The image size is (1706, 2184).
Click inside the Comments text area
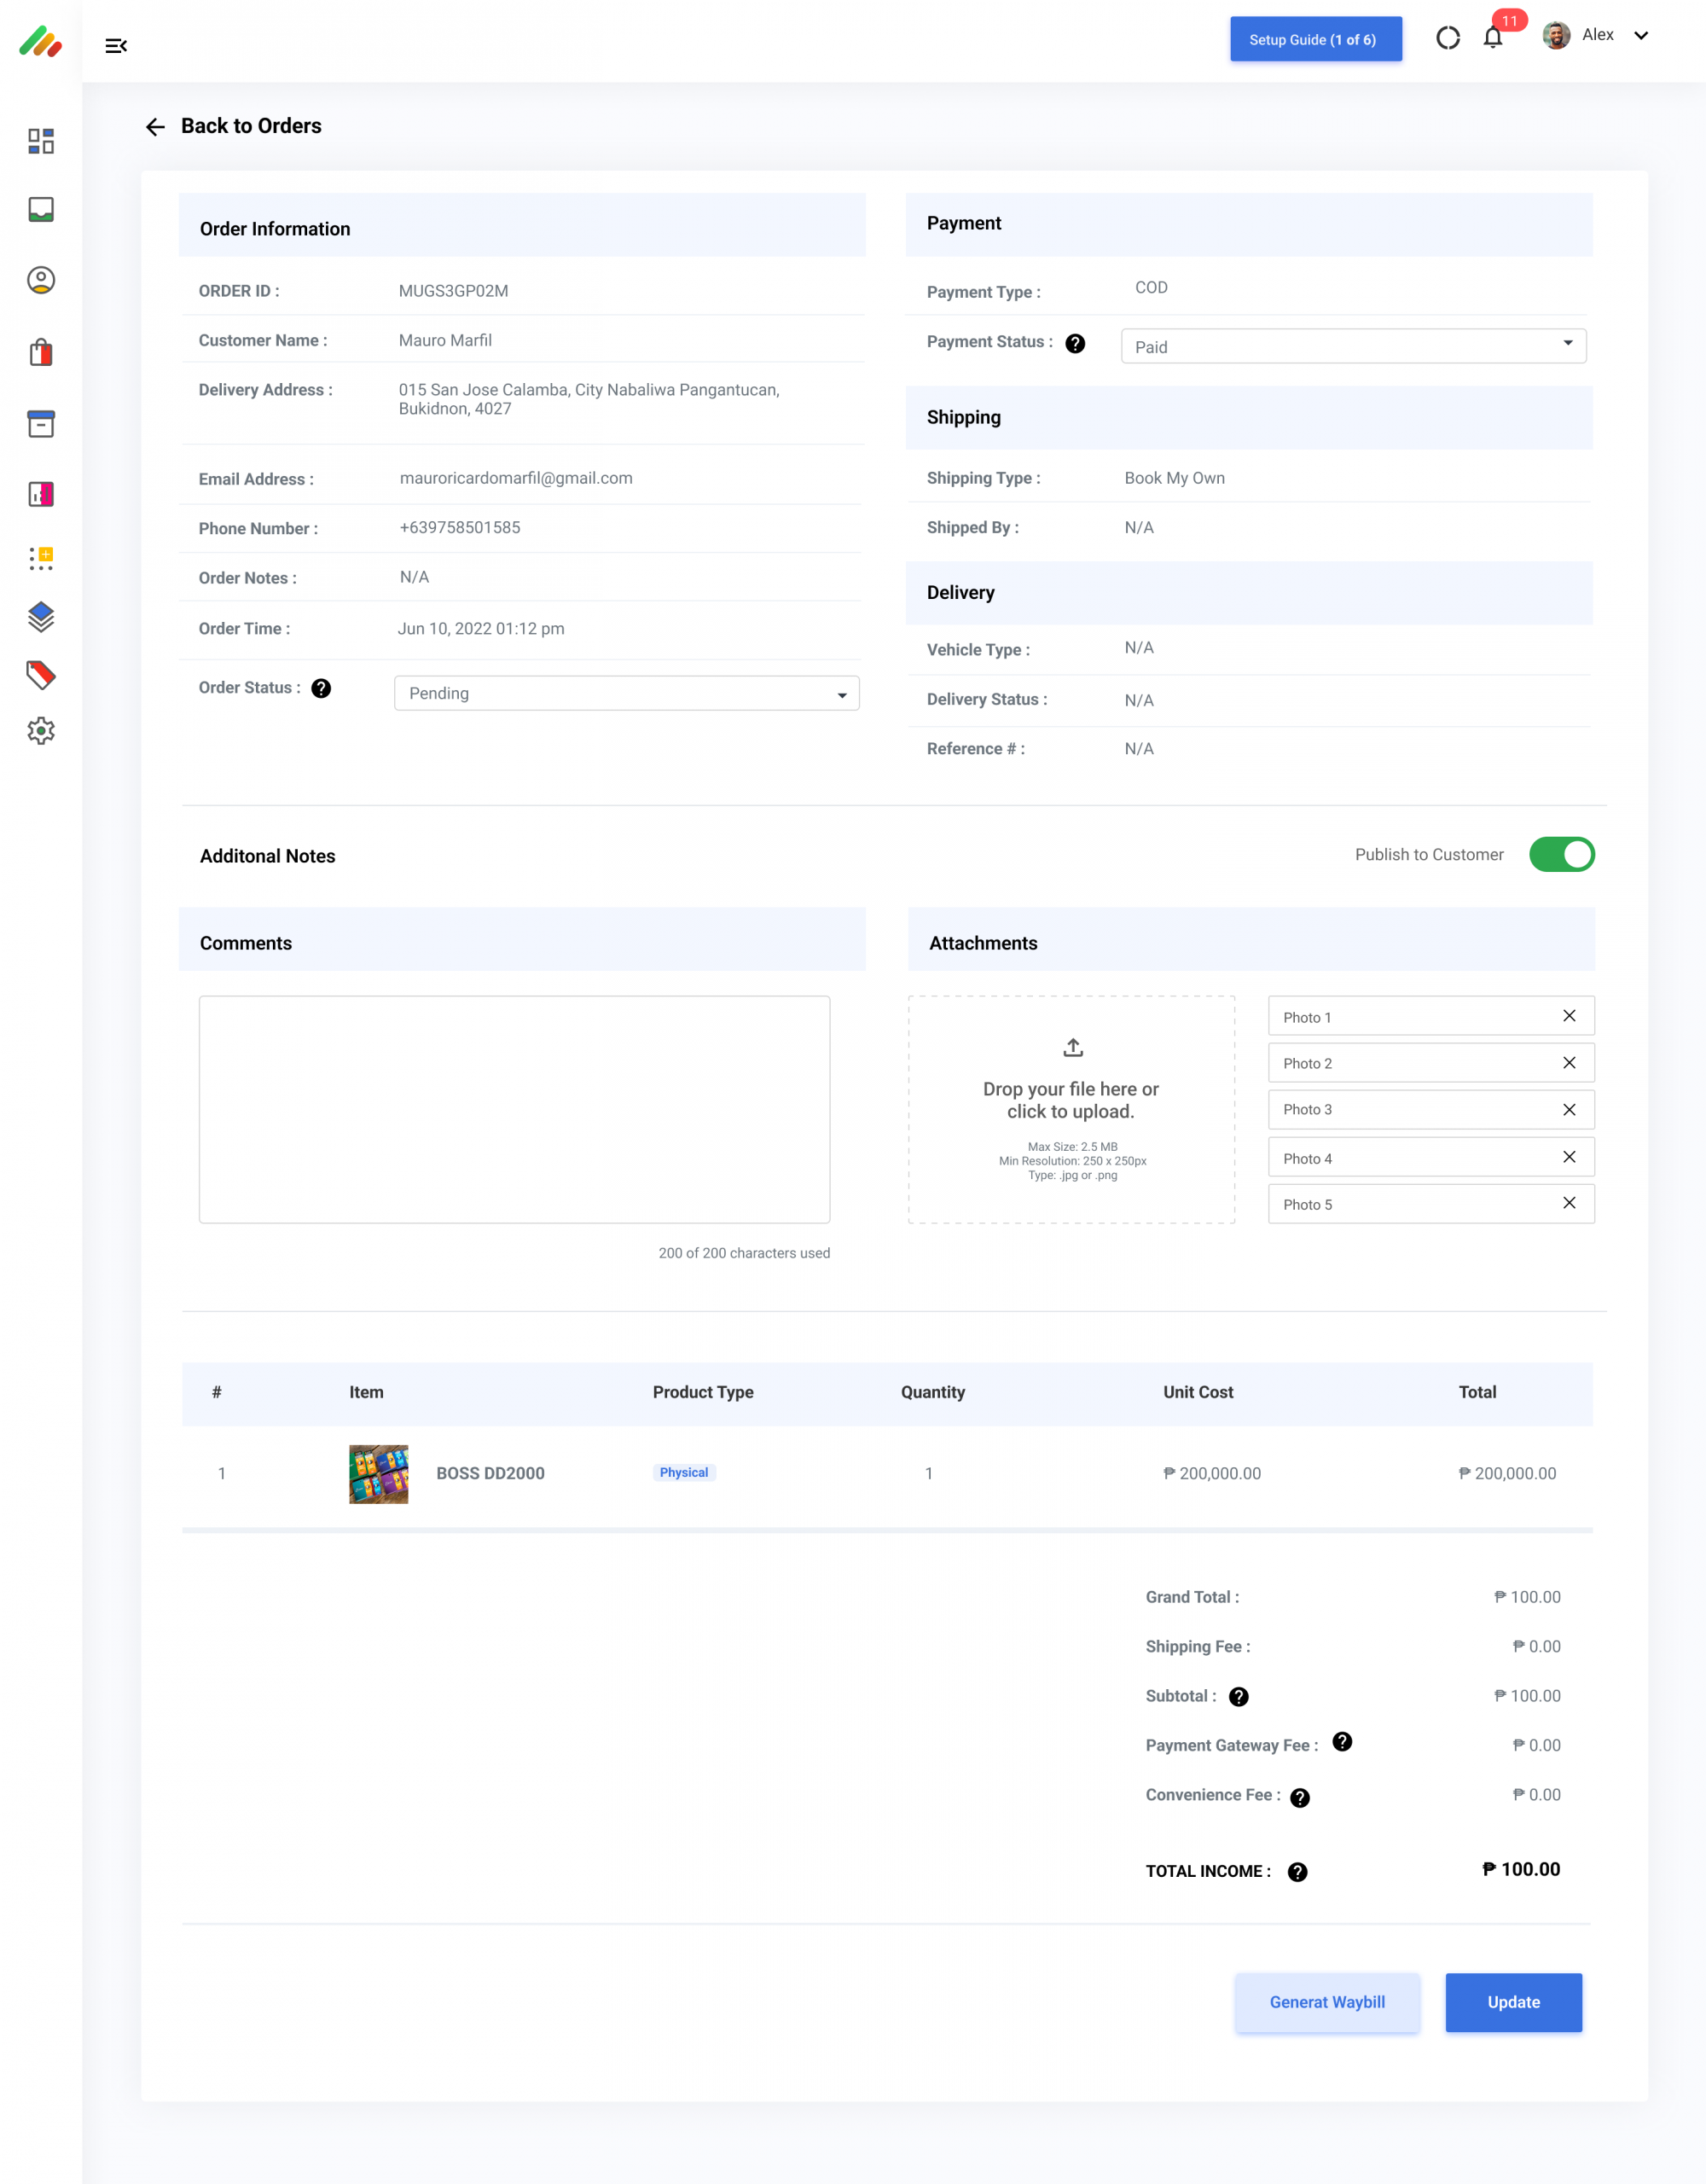coord(514,1109)
